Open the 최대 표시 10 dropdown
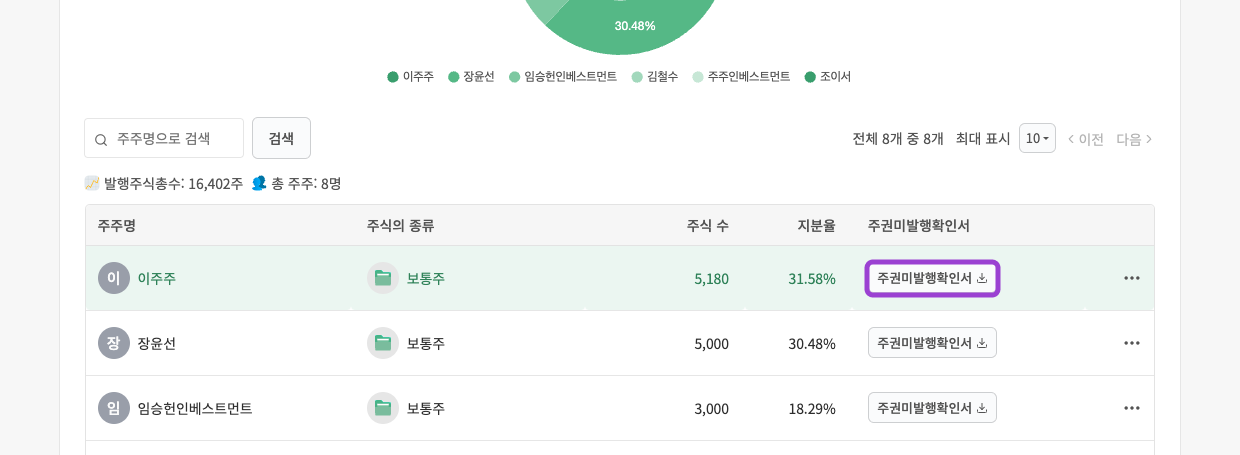Viewport: 1240px width, 455px height. click(1037, 138)
